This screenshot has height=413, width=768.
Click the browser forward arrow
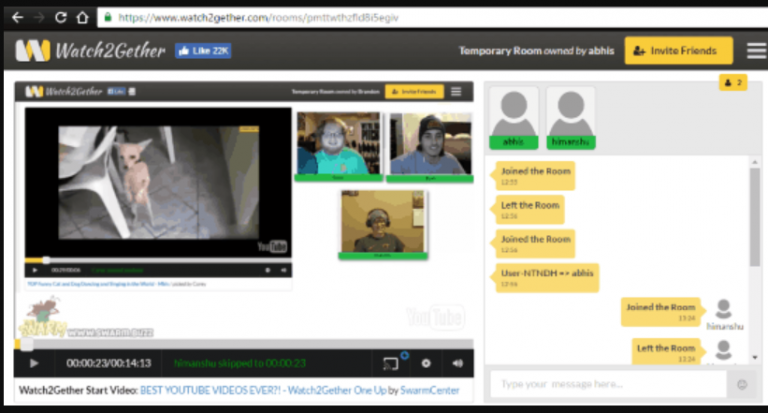point(39,18)
